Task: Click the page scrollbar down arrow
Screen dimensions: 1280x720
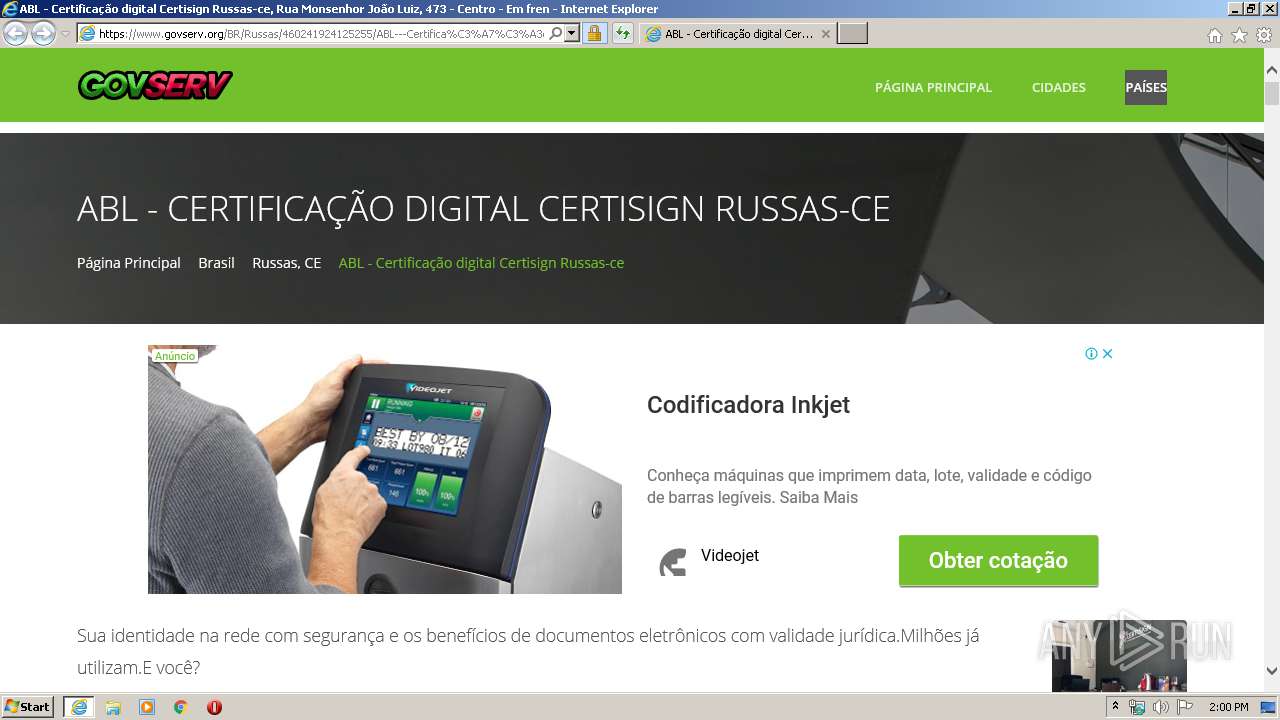Action: pos(1272,671)
